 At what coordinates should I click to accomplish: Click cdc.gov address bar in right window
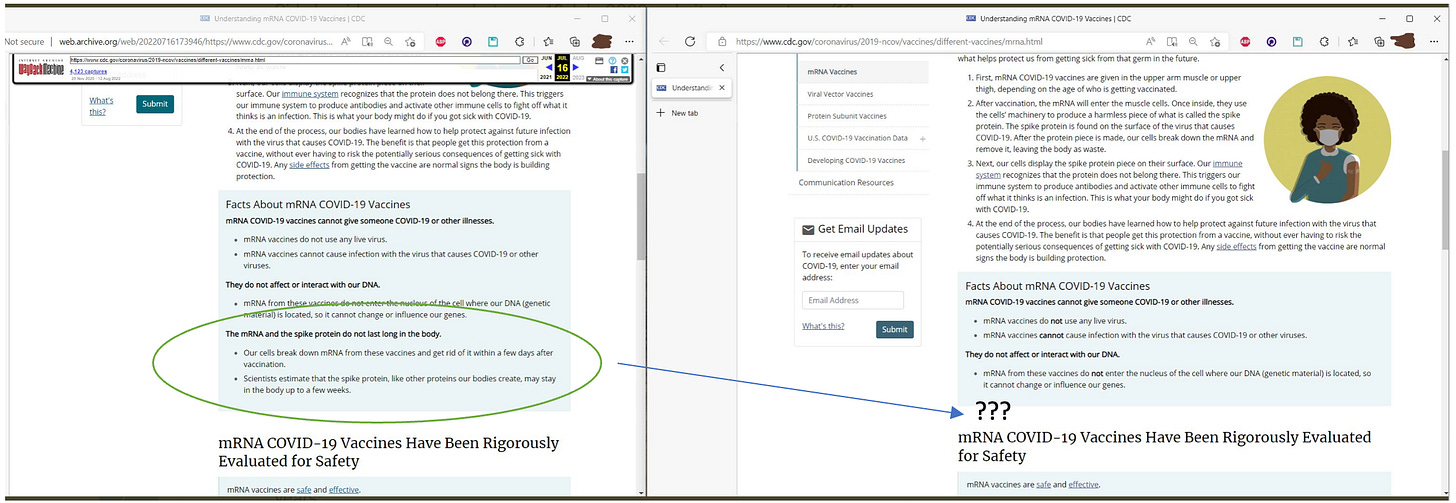click(888, 42)
